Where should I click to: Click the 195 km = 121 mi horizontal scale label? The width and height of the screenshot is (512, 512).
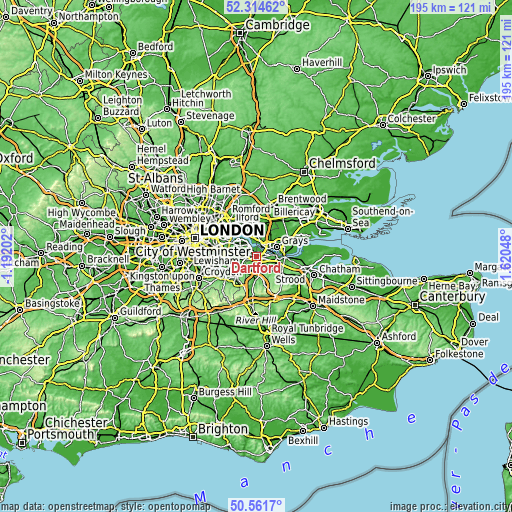450,8
